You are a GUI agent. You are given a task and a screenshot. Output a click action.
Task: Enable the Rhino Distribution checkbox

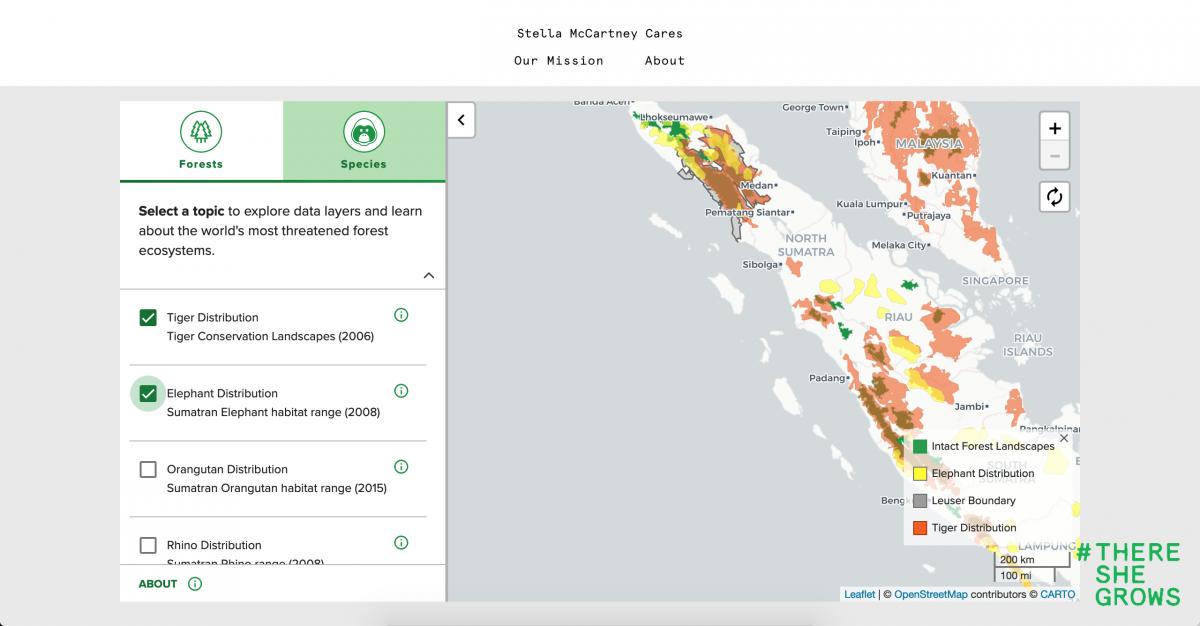click(148, 545)
